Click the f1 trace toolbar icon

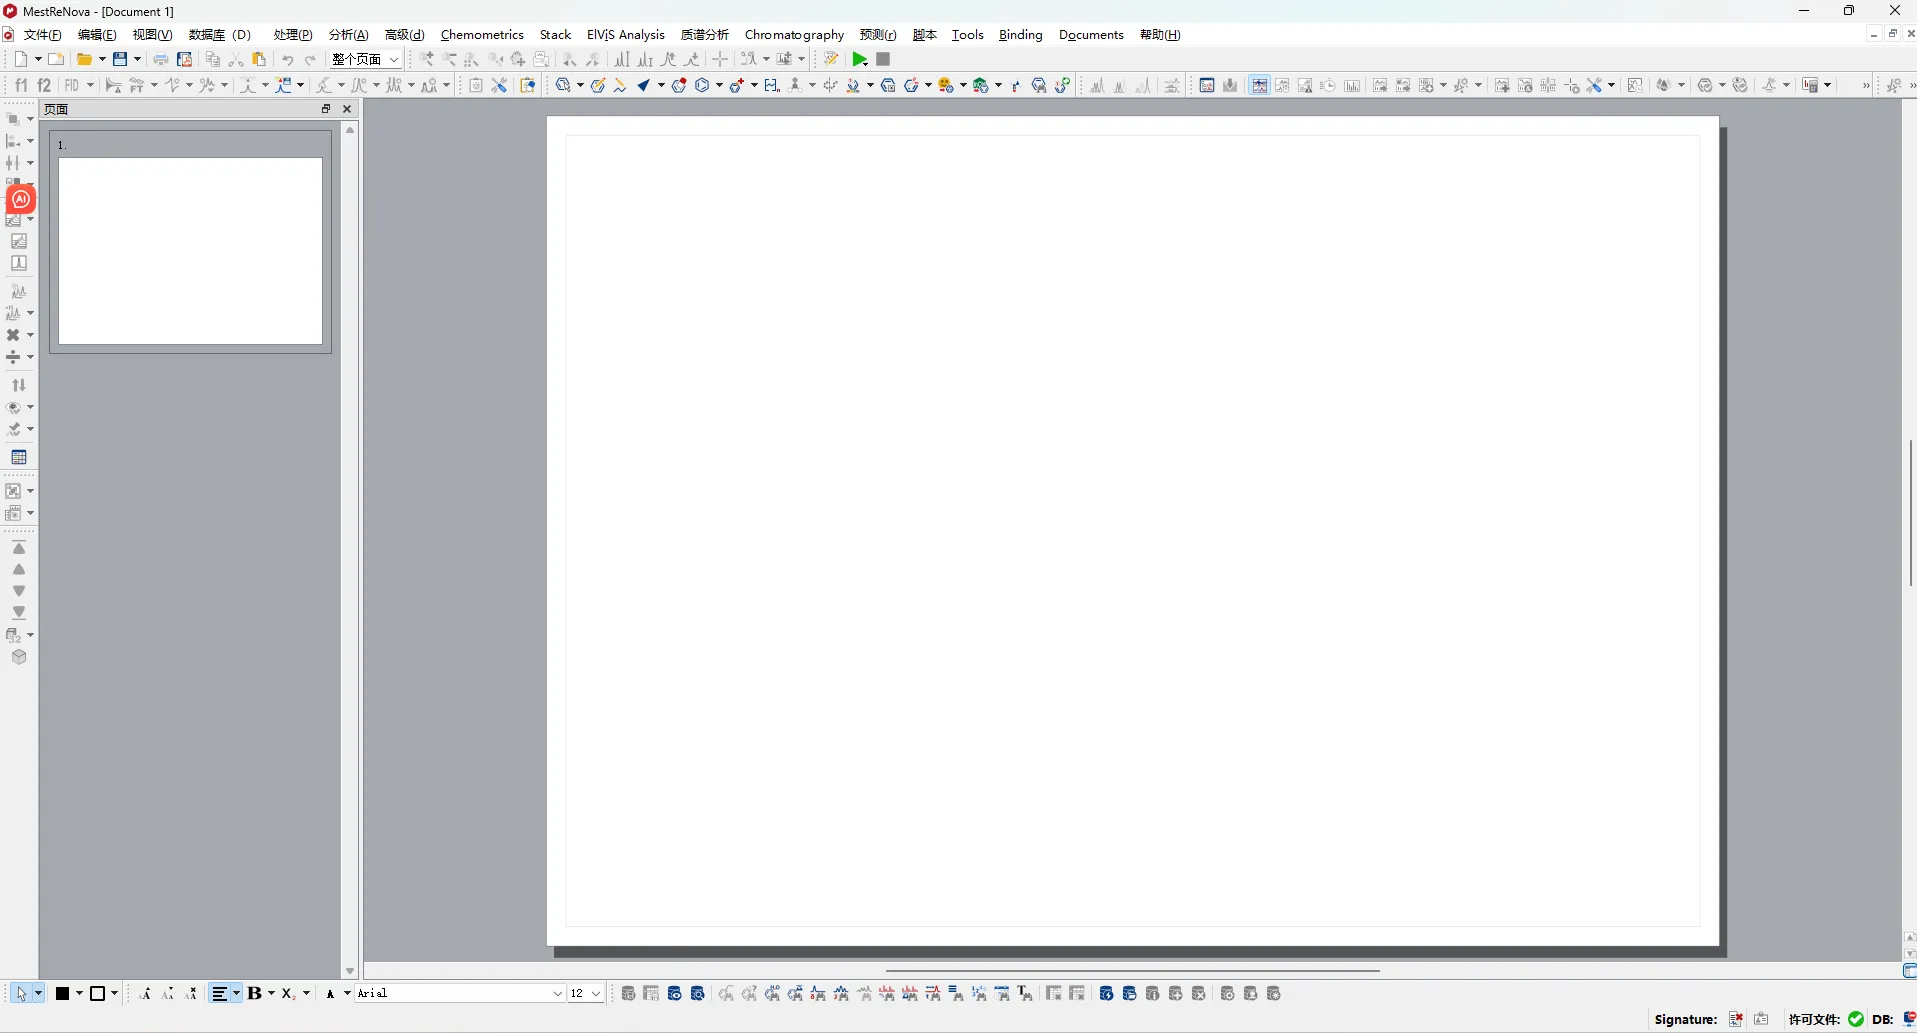coord(21,86)
